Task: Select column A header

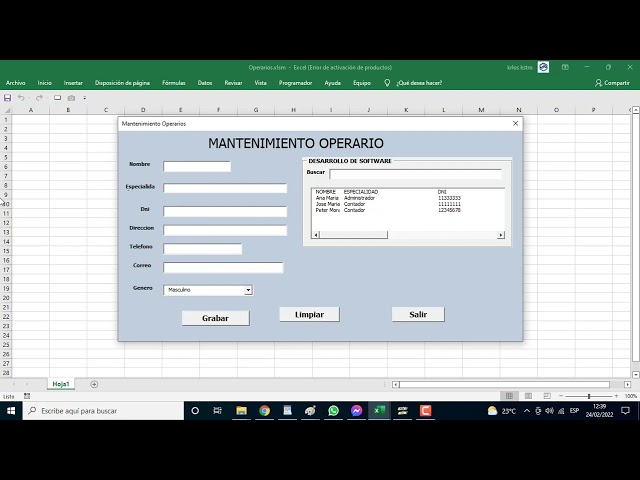Action: tap(31, 110)
